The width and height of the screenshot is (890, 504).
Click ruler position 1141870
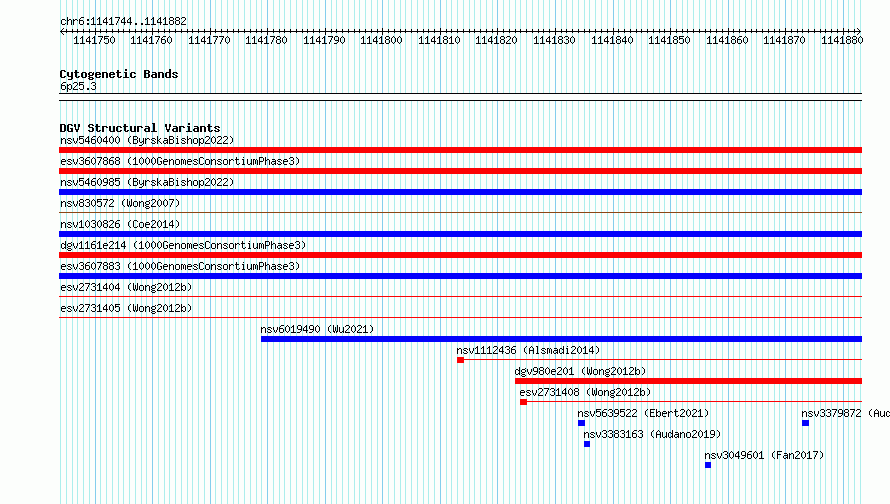tap(784, 40)
